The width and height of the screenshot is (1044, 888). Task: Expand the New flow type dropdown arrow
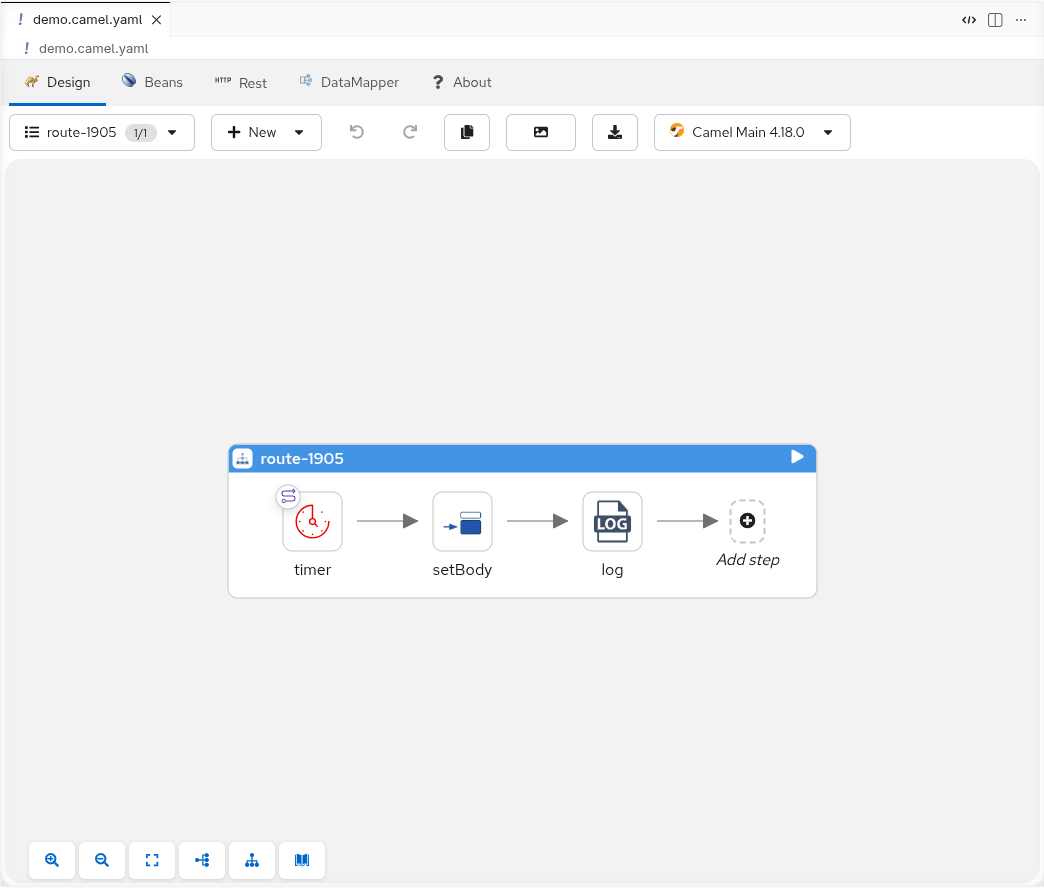300,132
